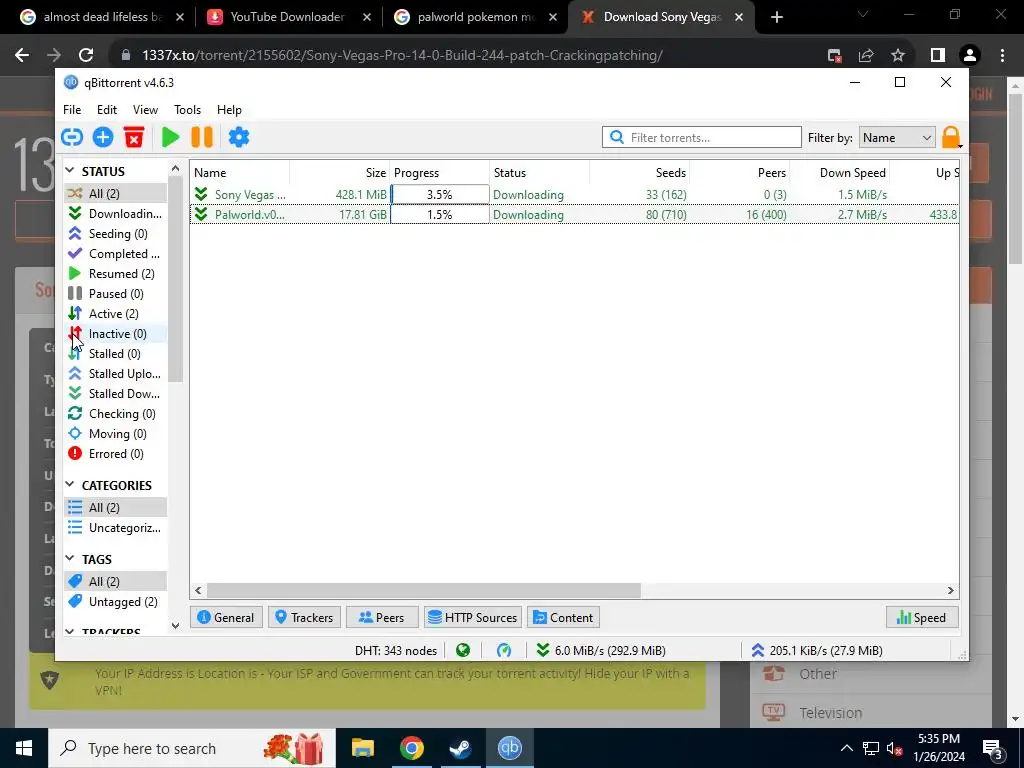Open the File menu
The width and height of the screenshot is (1024, 768).
(x=72, y=110)
